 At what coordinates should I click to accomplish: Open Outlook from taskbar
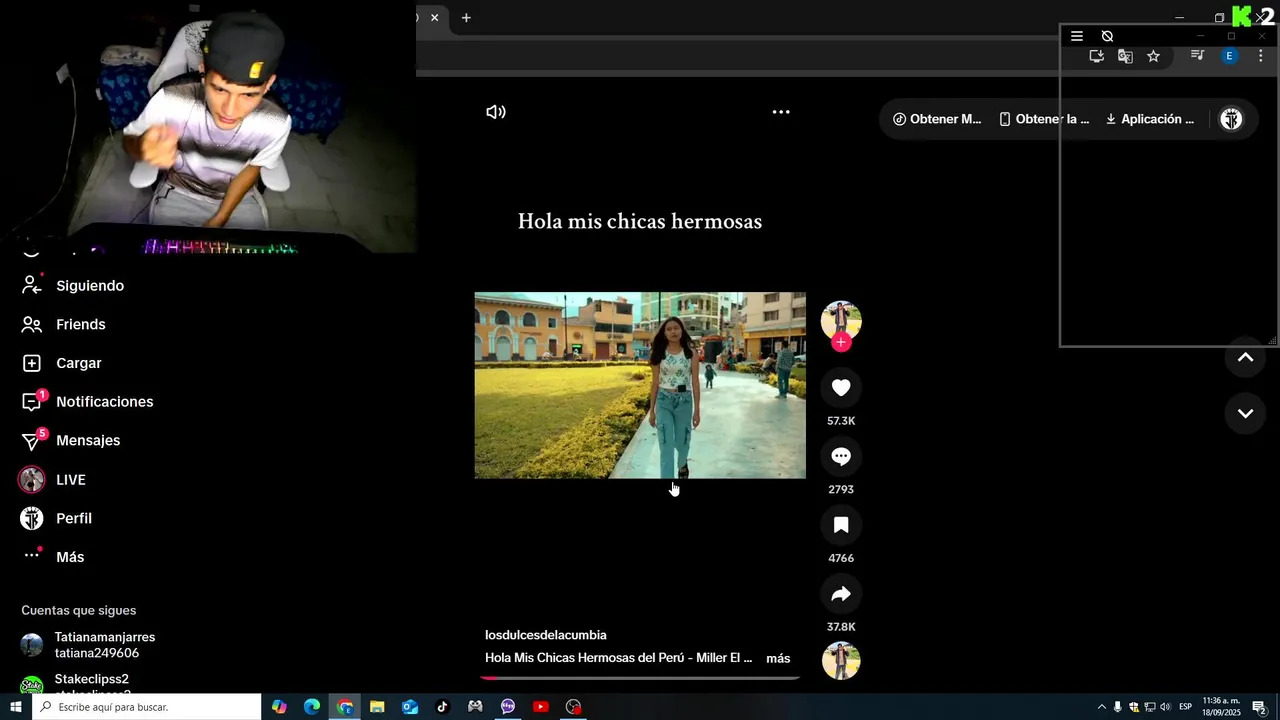point(410,707)
